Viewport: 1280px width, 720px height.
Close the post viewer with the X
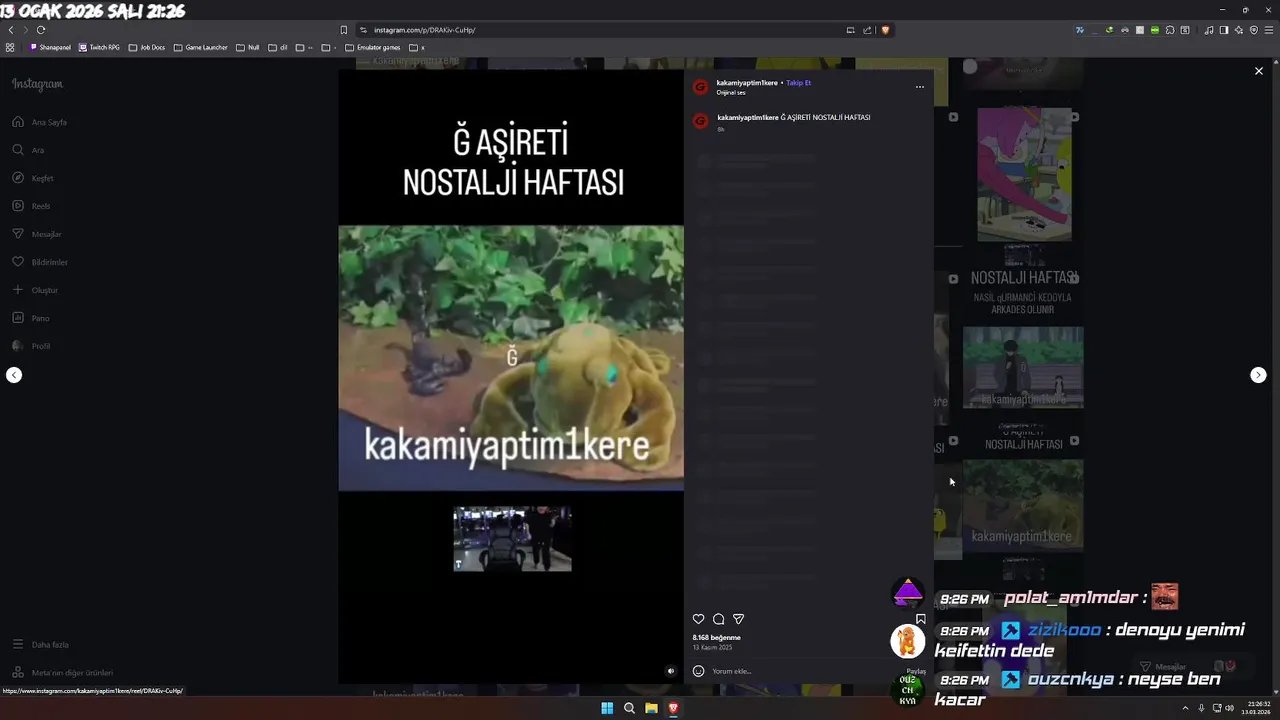click(1258, 71)
